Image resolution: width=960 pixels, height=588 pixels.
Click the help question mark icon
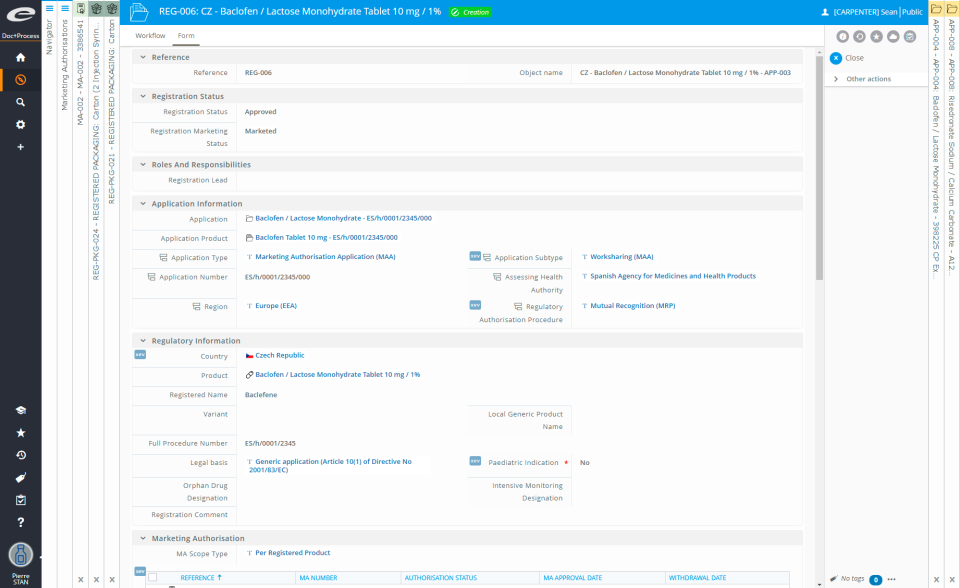click(x=20, y=522)
